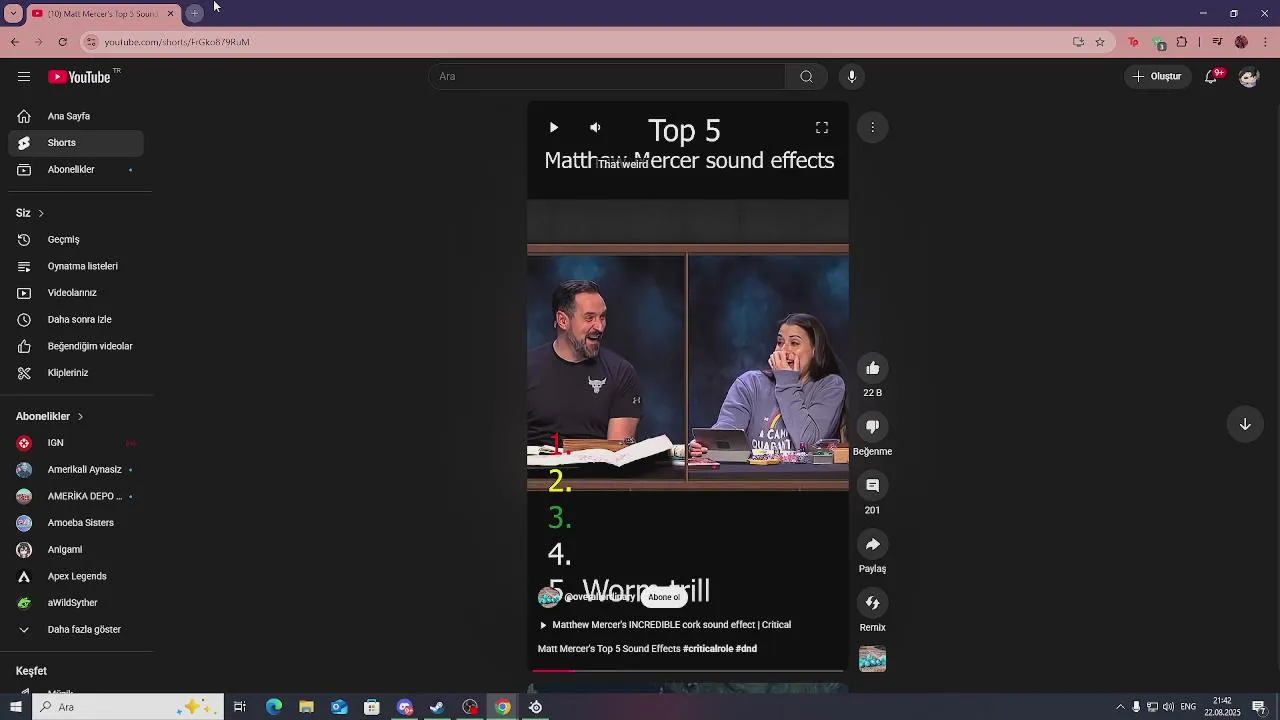Open Oynatma listeleri playlists
The image size is (1280, 720).
[76, 266]
